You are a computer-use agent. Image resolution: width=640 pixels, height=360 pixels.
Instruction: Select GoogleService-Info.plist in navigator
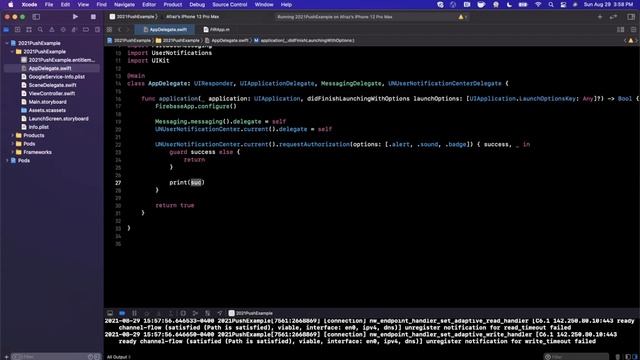(53, 77)
